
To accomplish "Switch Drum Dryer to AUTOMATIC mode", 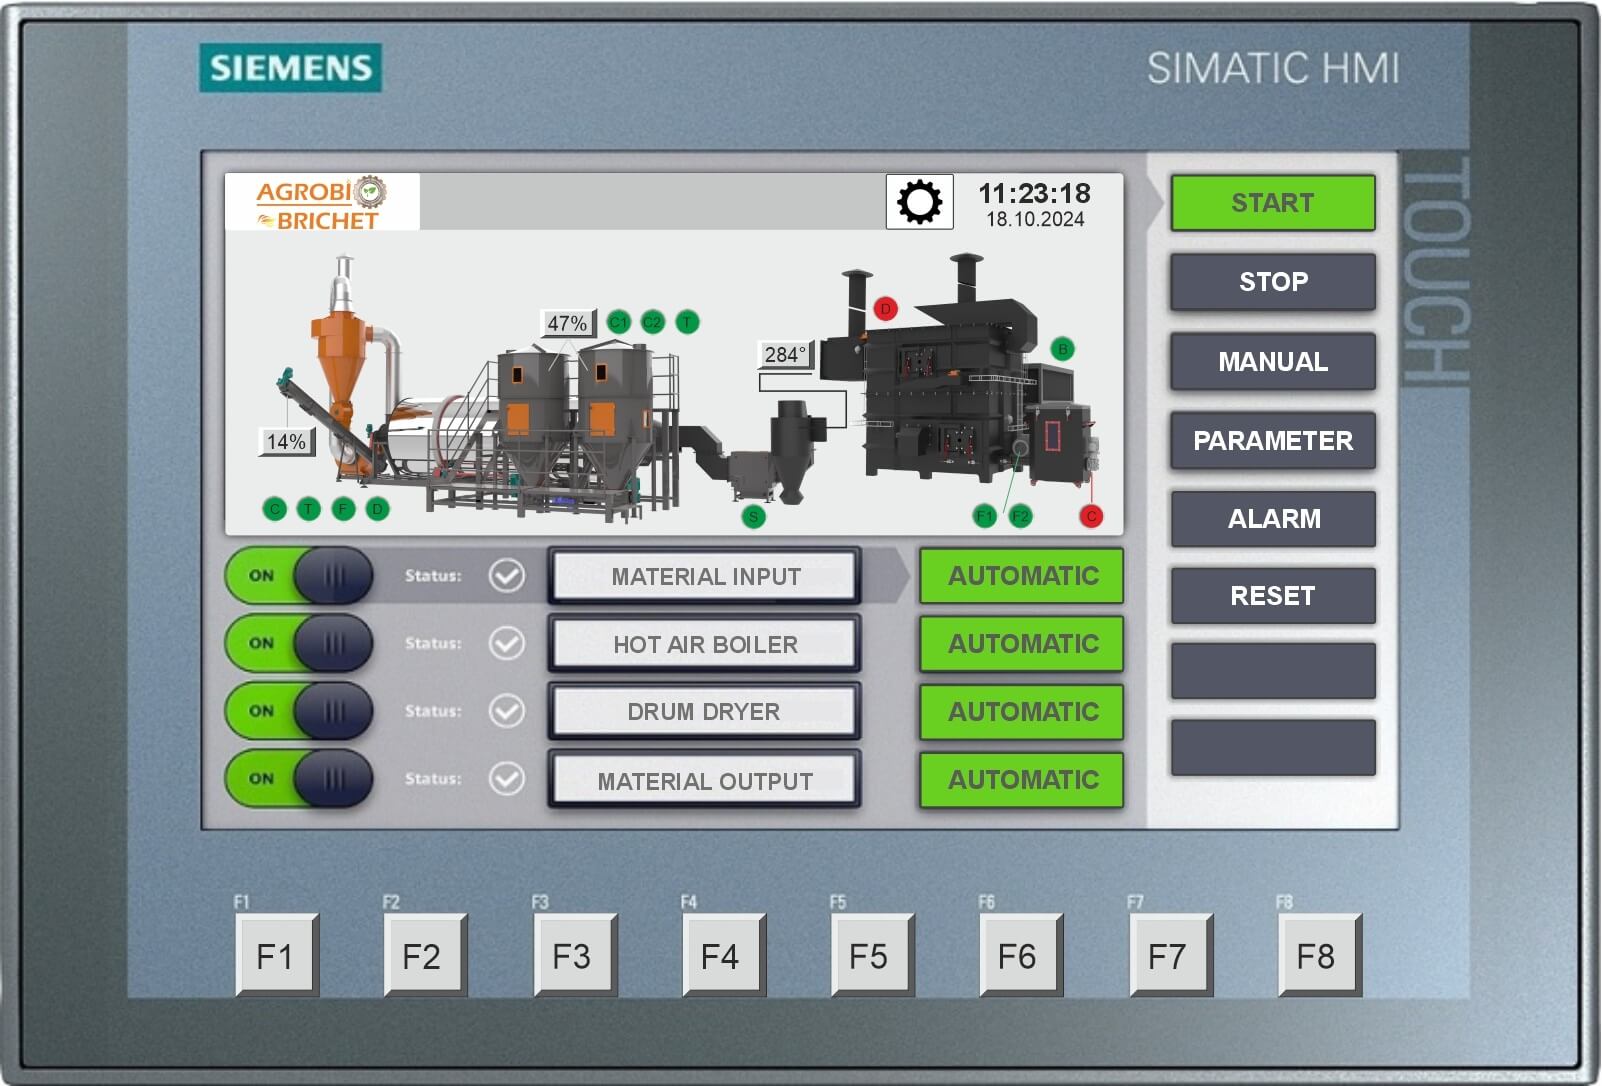I will coord(1020,712).
